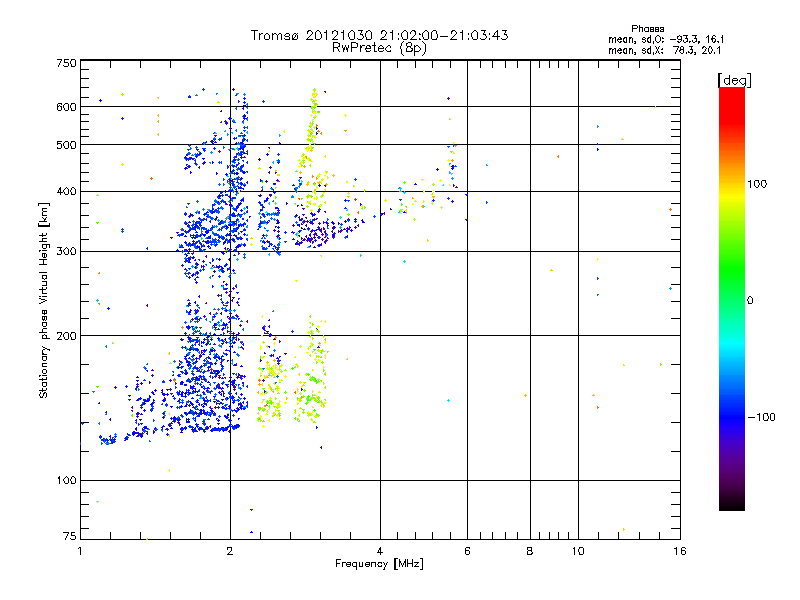
Task: Click the "mean, sd,X: 78.3, 20.1" line
Action: [664, 50]
